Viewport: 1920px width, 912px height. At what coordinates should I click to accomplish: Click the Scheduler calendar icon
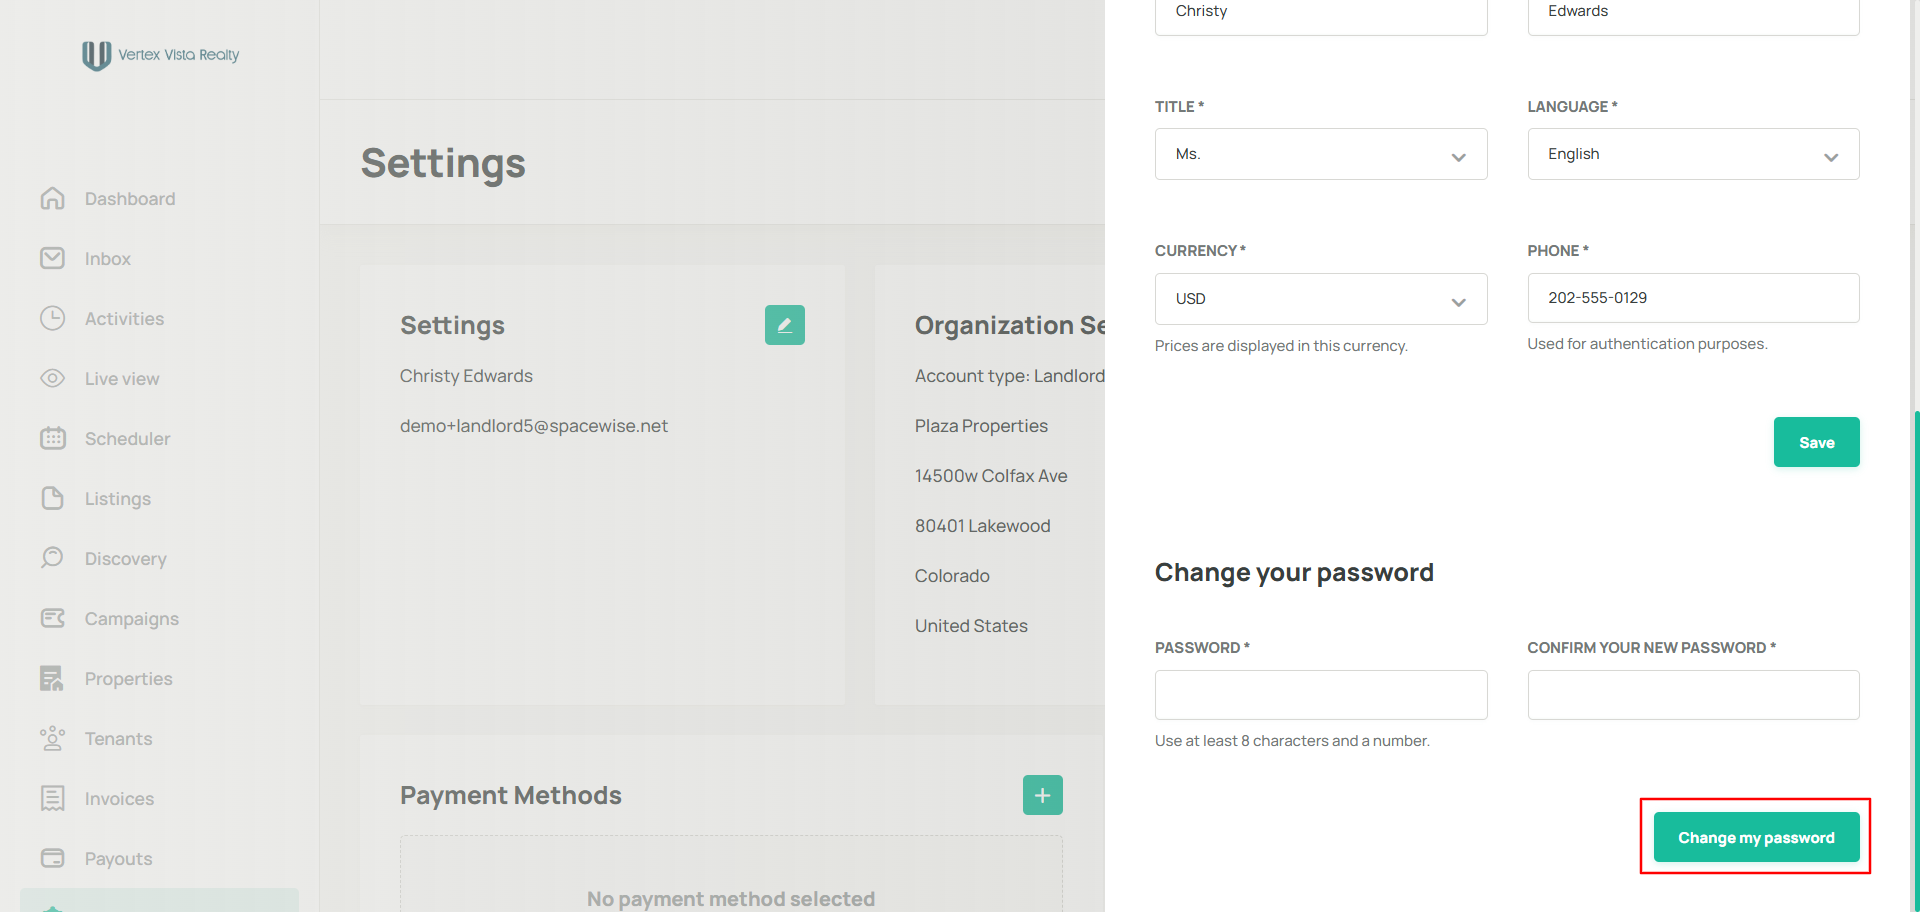tap(53, 439)
